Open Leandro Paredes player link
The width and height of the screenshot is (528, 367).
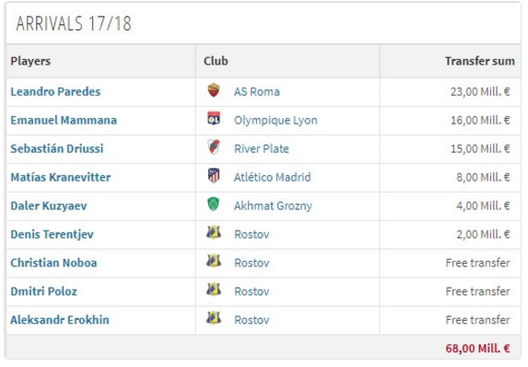click(56, 92)
